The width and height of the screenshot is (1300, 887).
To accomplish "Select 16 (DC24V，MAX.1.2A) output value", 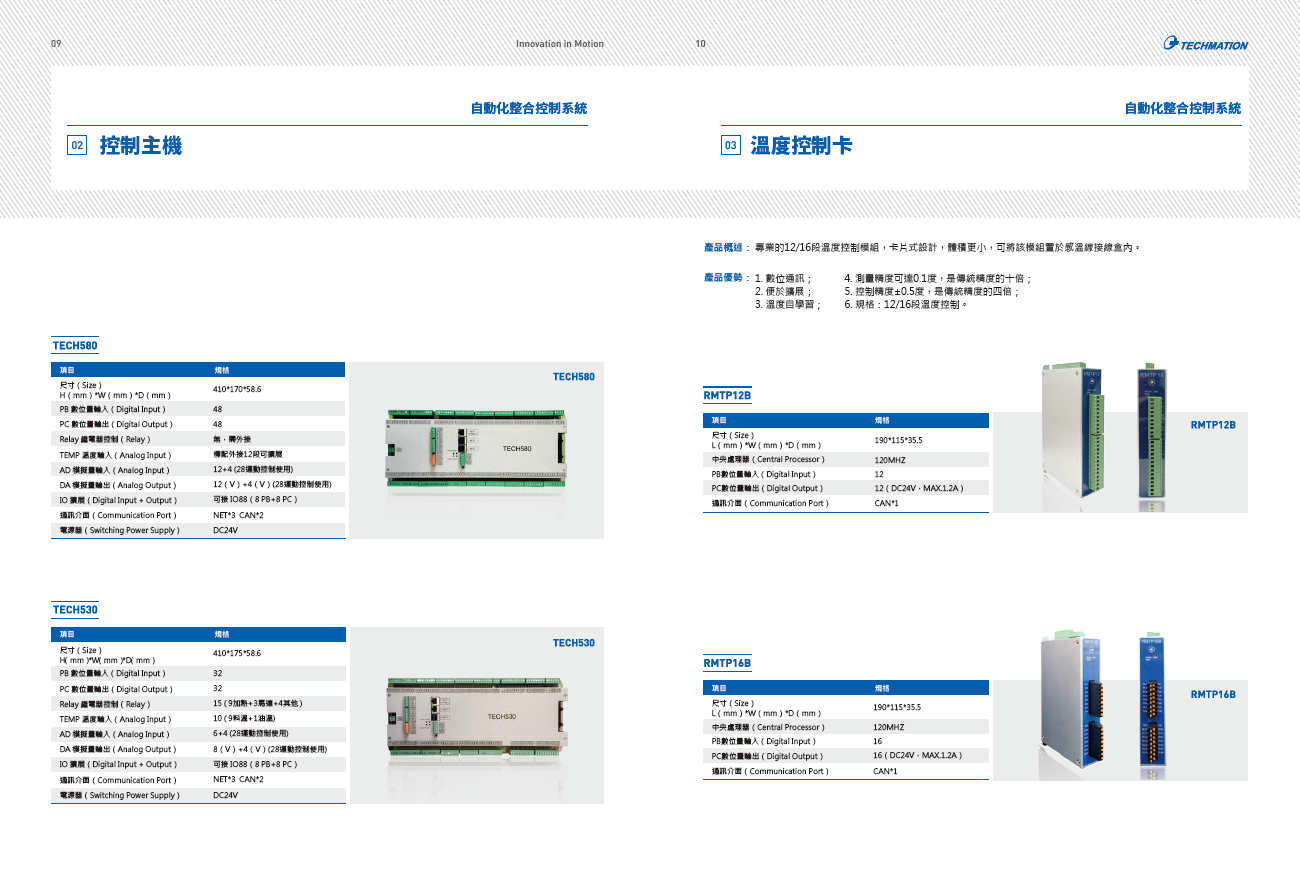I will coord(918,756).
